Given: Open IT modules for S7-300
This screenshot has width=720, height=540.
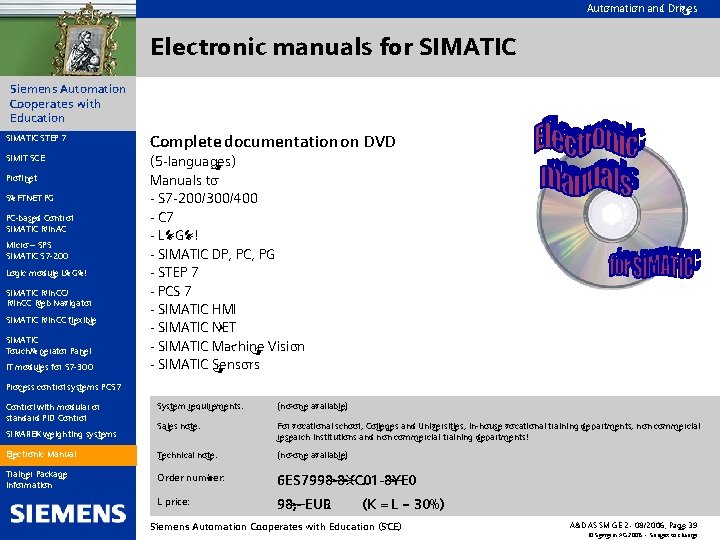Looking at the screenshot, I should click(x=50, y=367).
